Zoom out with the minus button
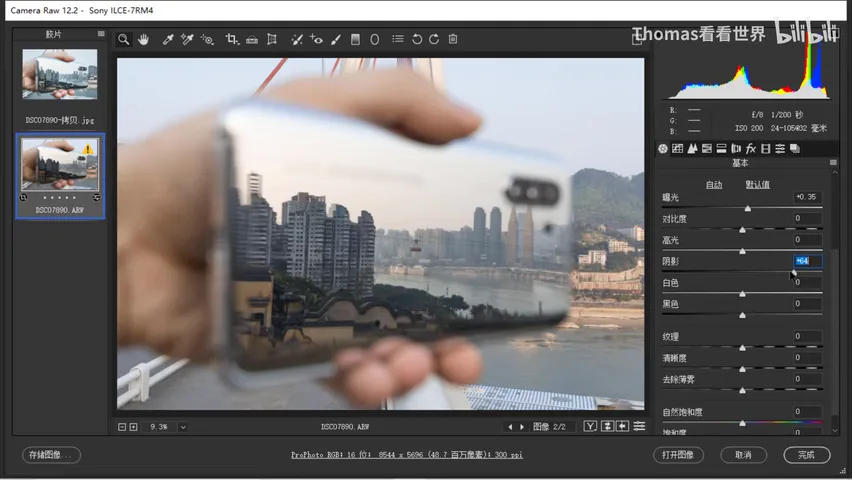Image resolution: width=852 pixels, height=480 pixels. [122, 427]
